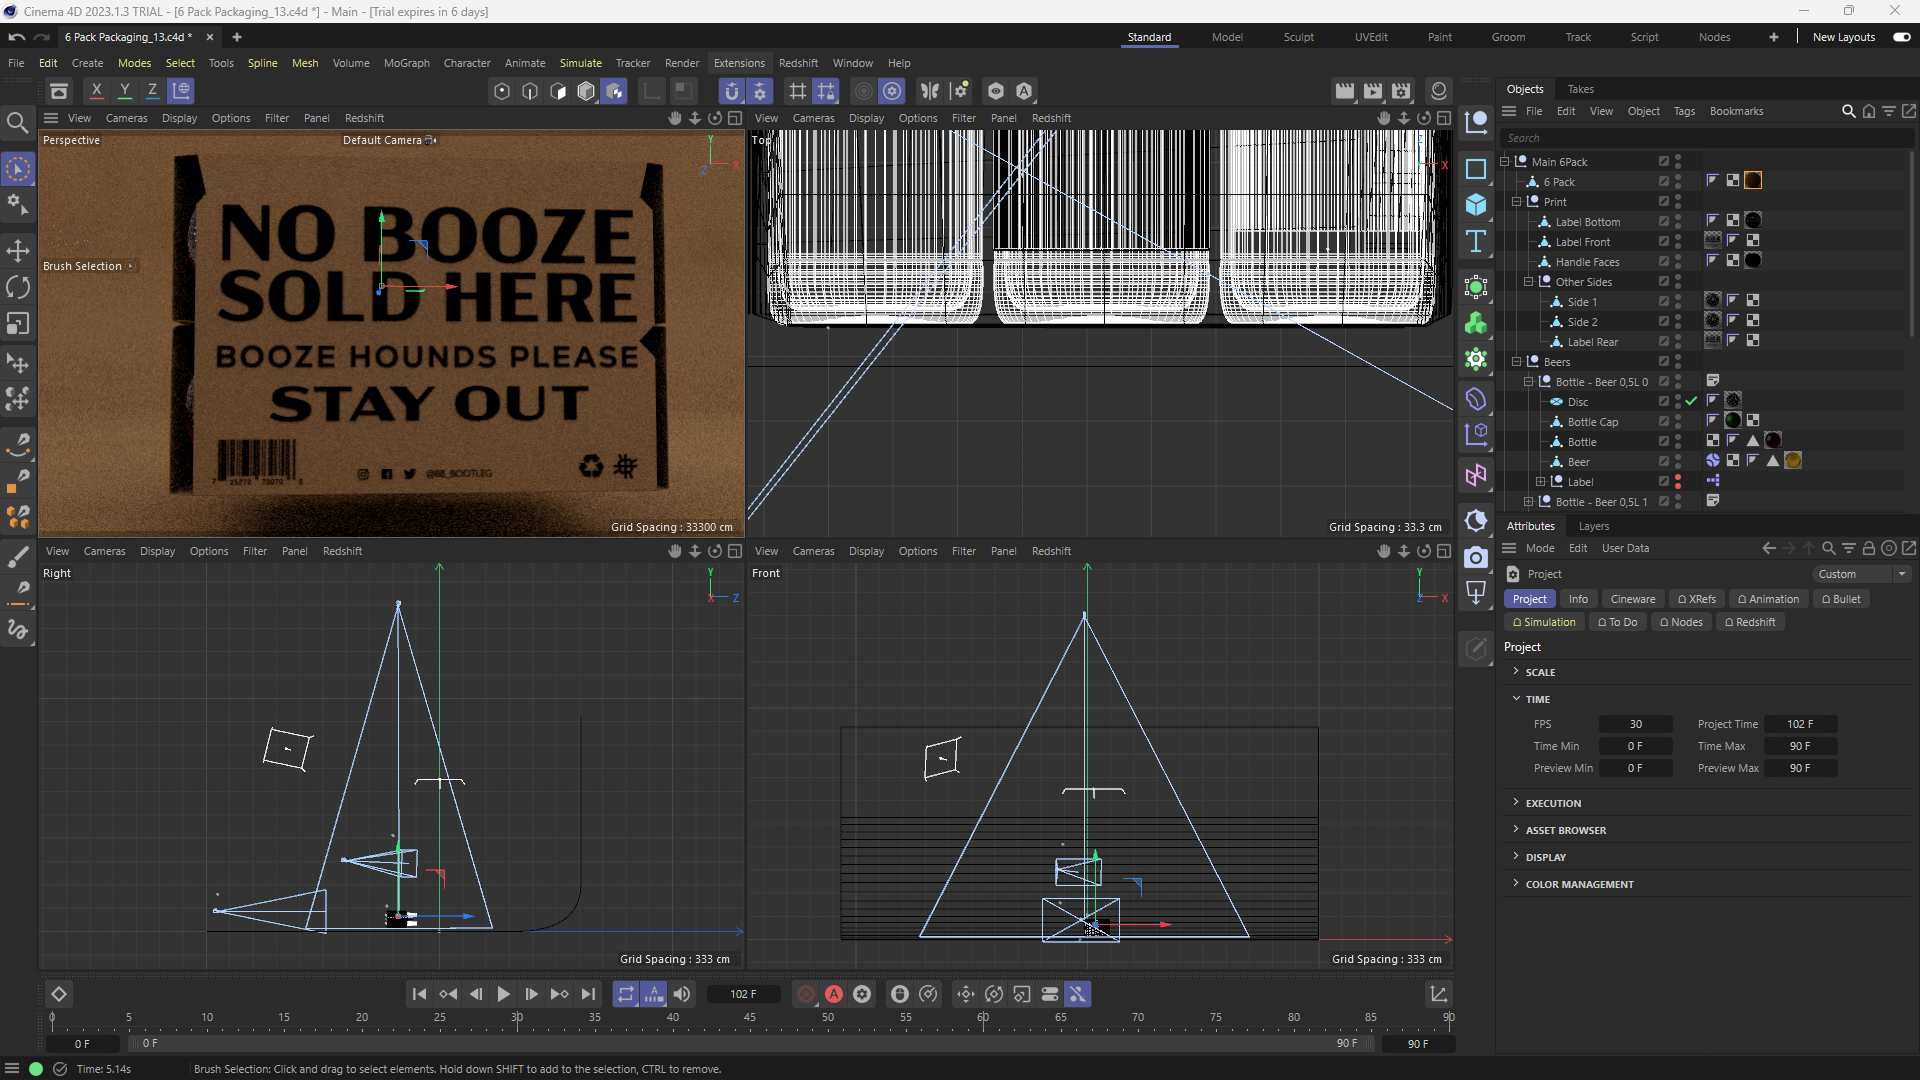Switch to the Cineware attributes tab

[x=1632, y=599]
